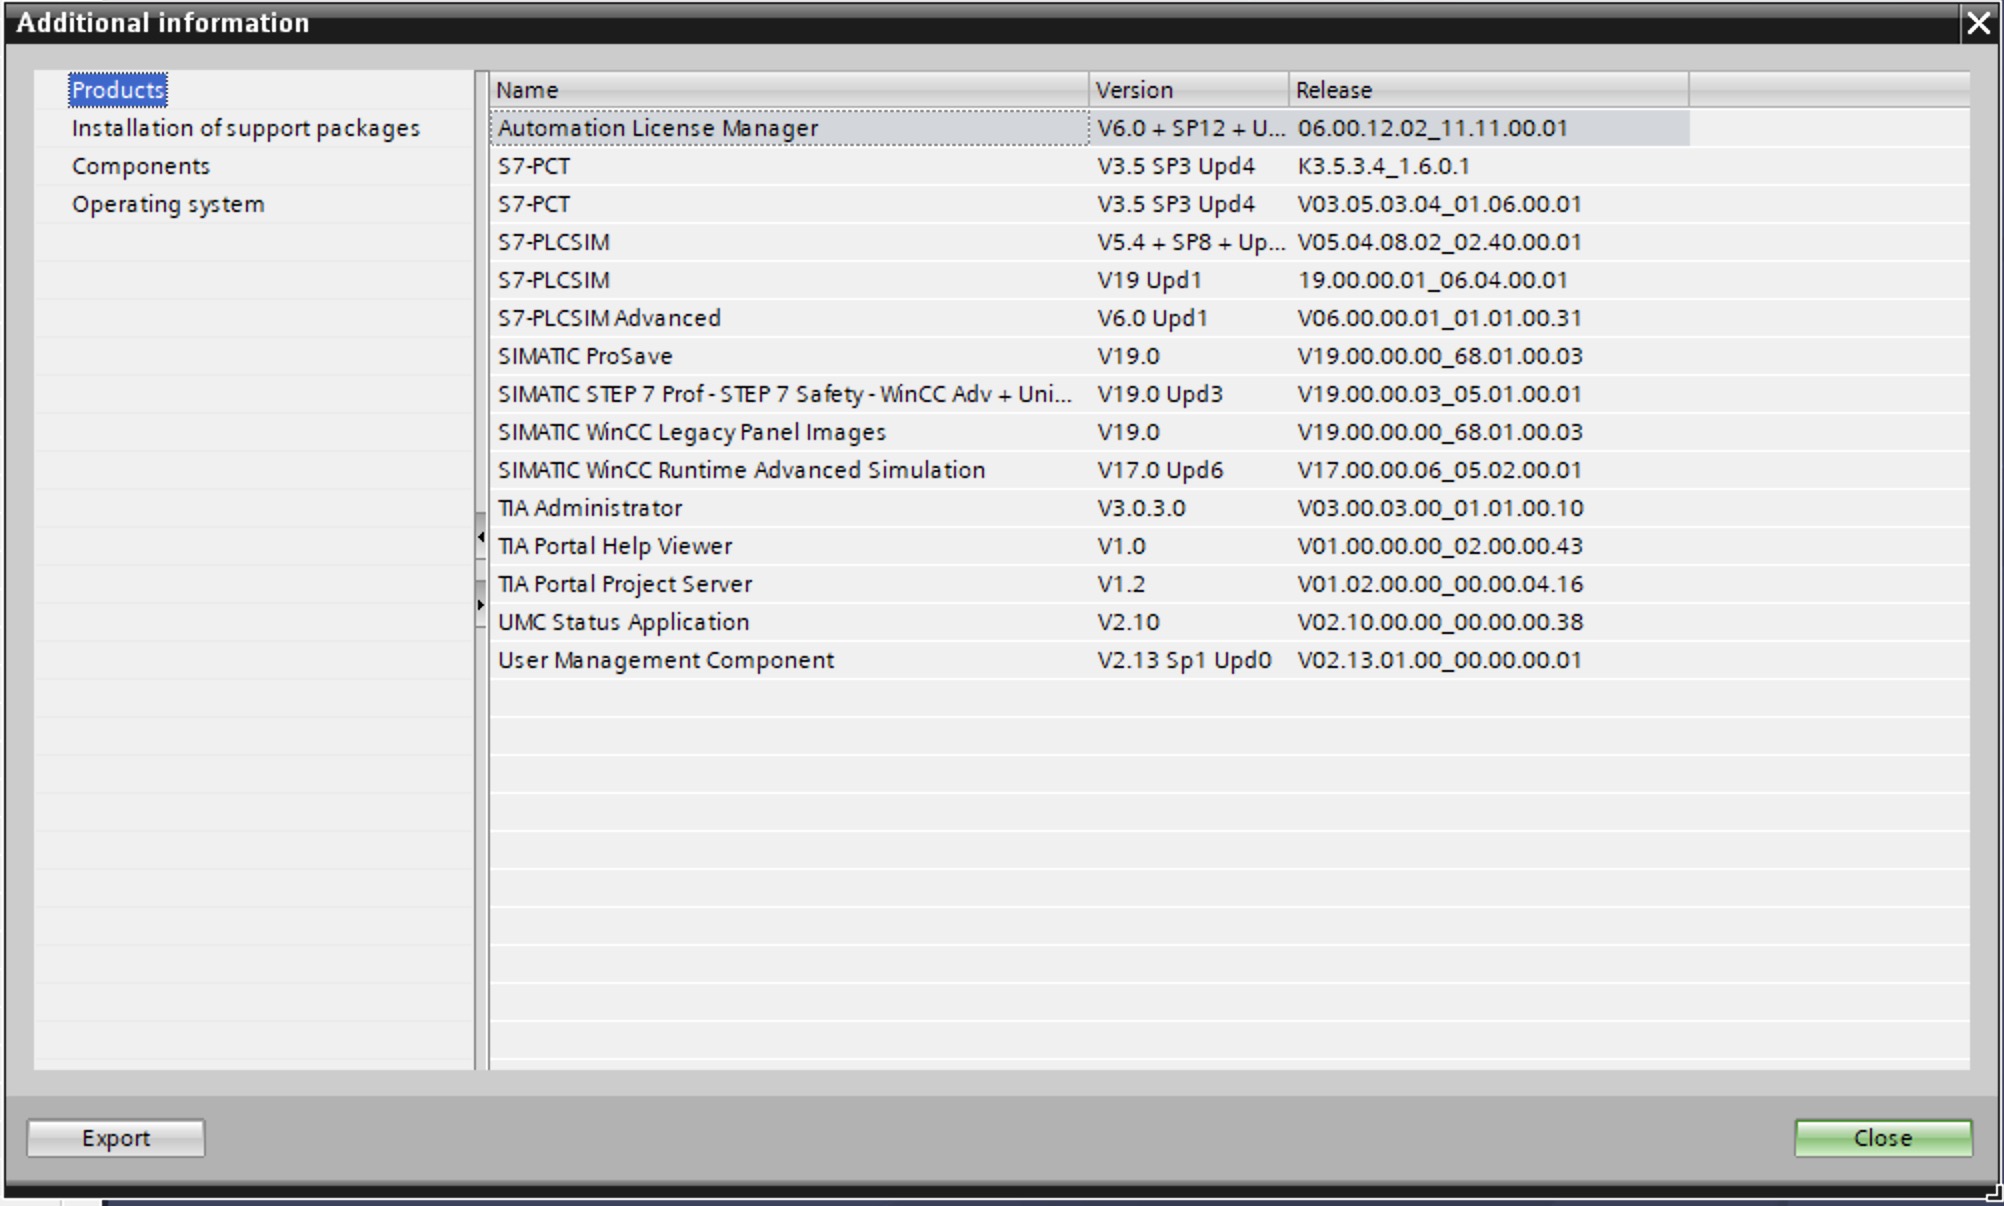Select the Products category
Screen dimensions: 2004x1206
click(x=118, y=90)
